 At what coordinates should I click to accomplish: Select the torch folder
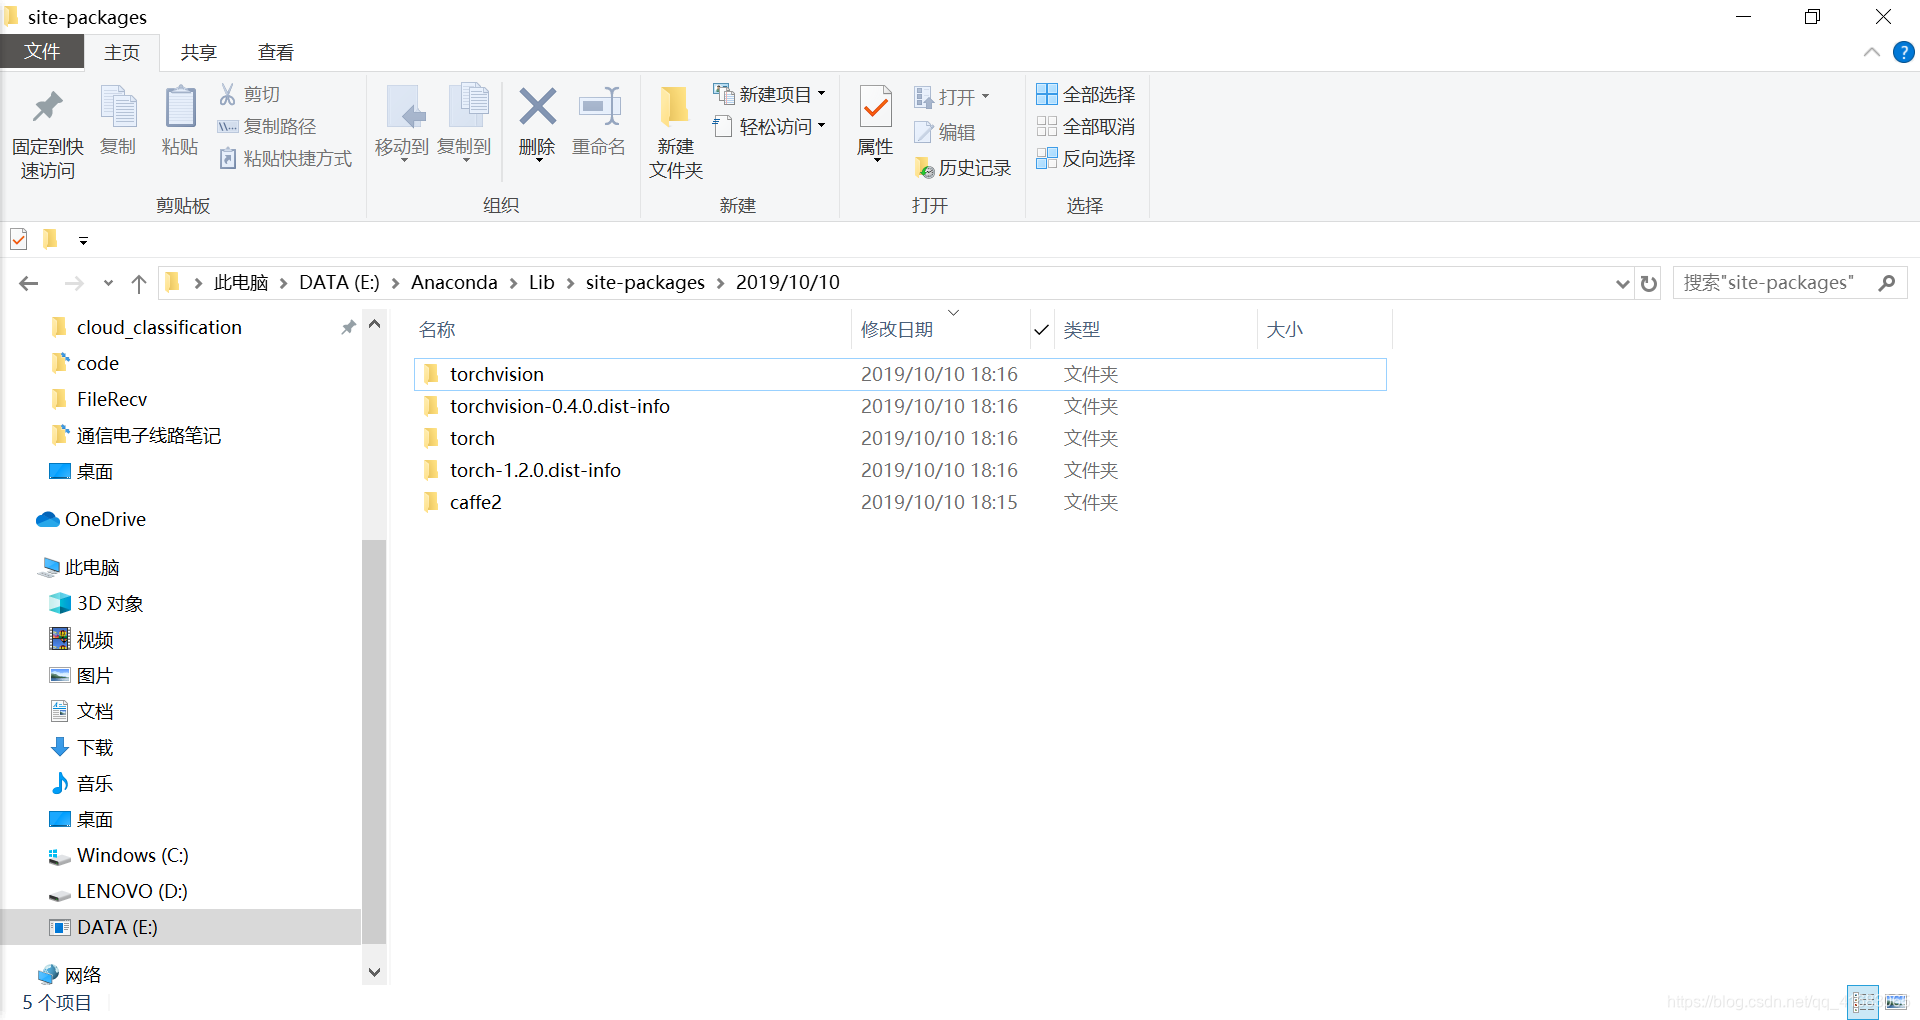(899, 438)
